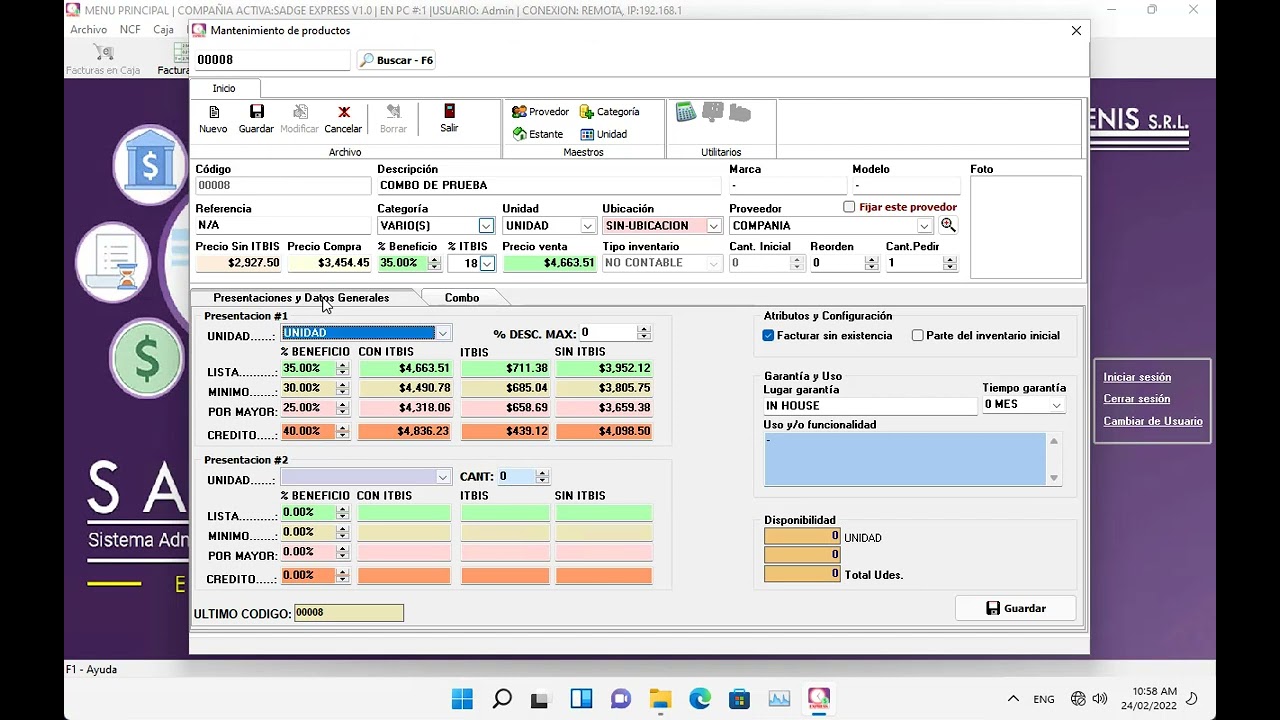
Task: Launch Microsoft Edge from the taskbar
Action: coord(700,698)
